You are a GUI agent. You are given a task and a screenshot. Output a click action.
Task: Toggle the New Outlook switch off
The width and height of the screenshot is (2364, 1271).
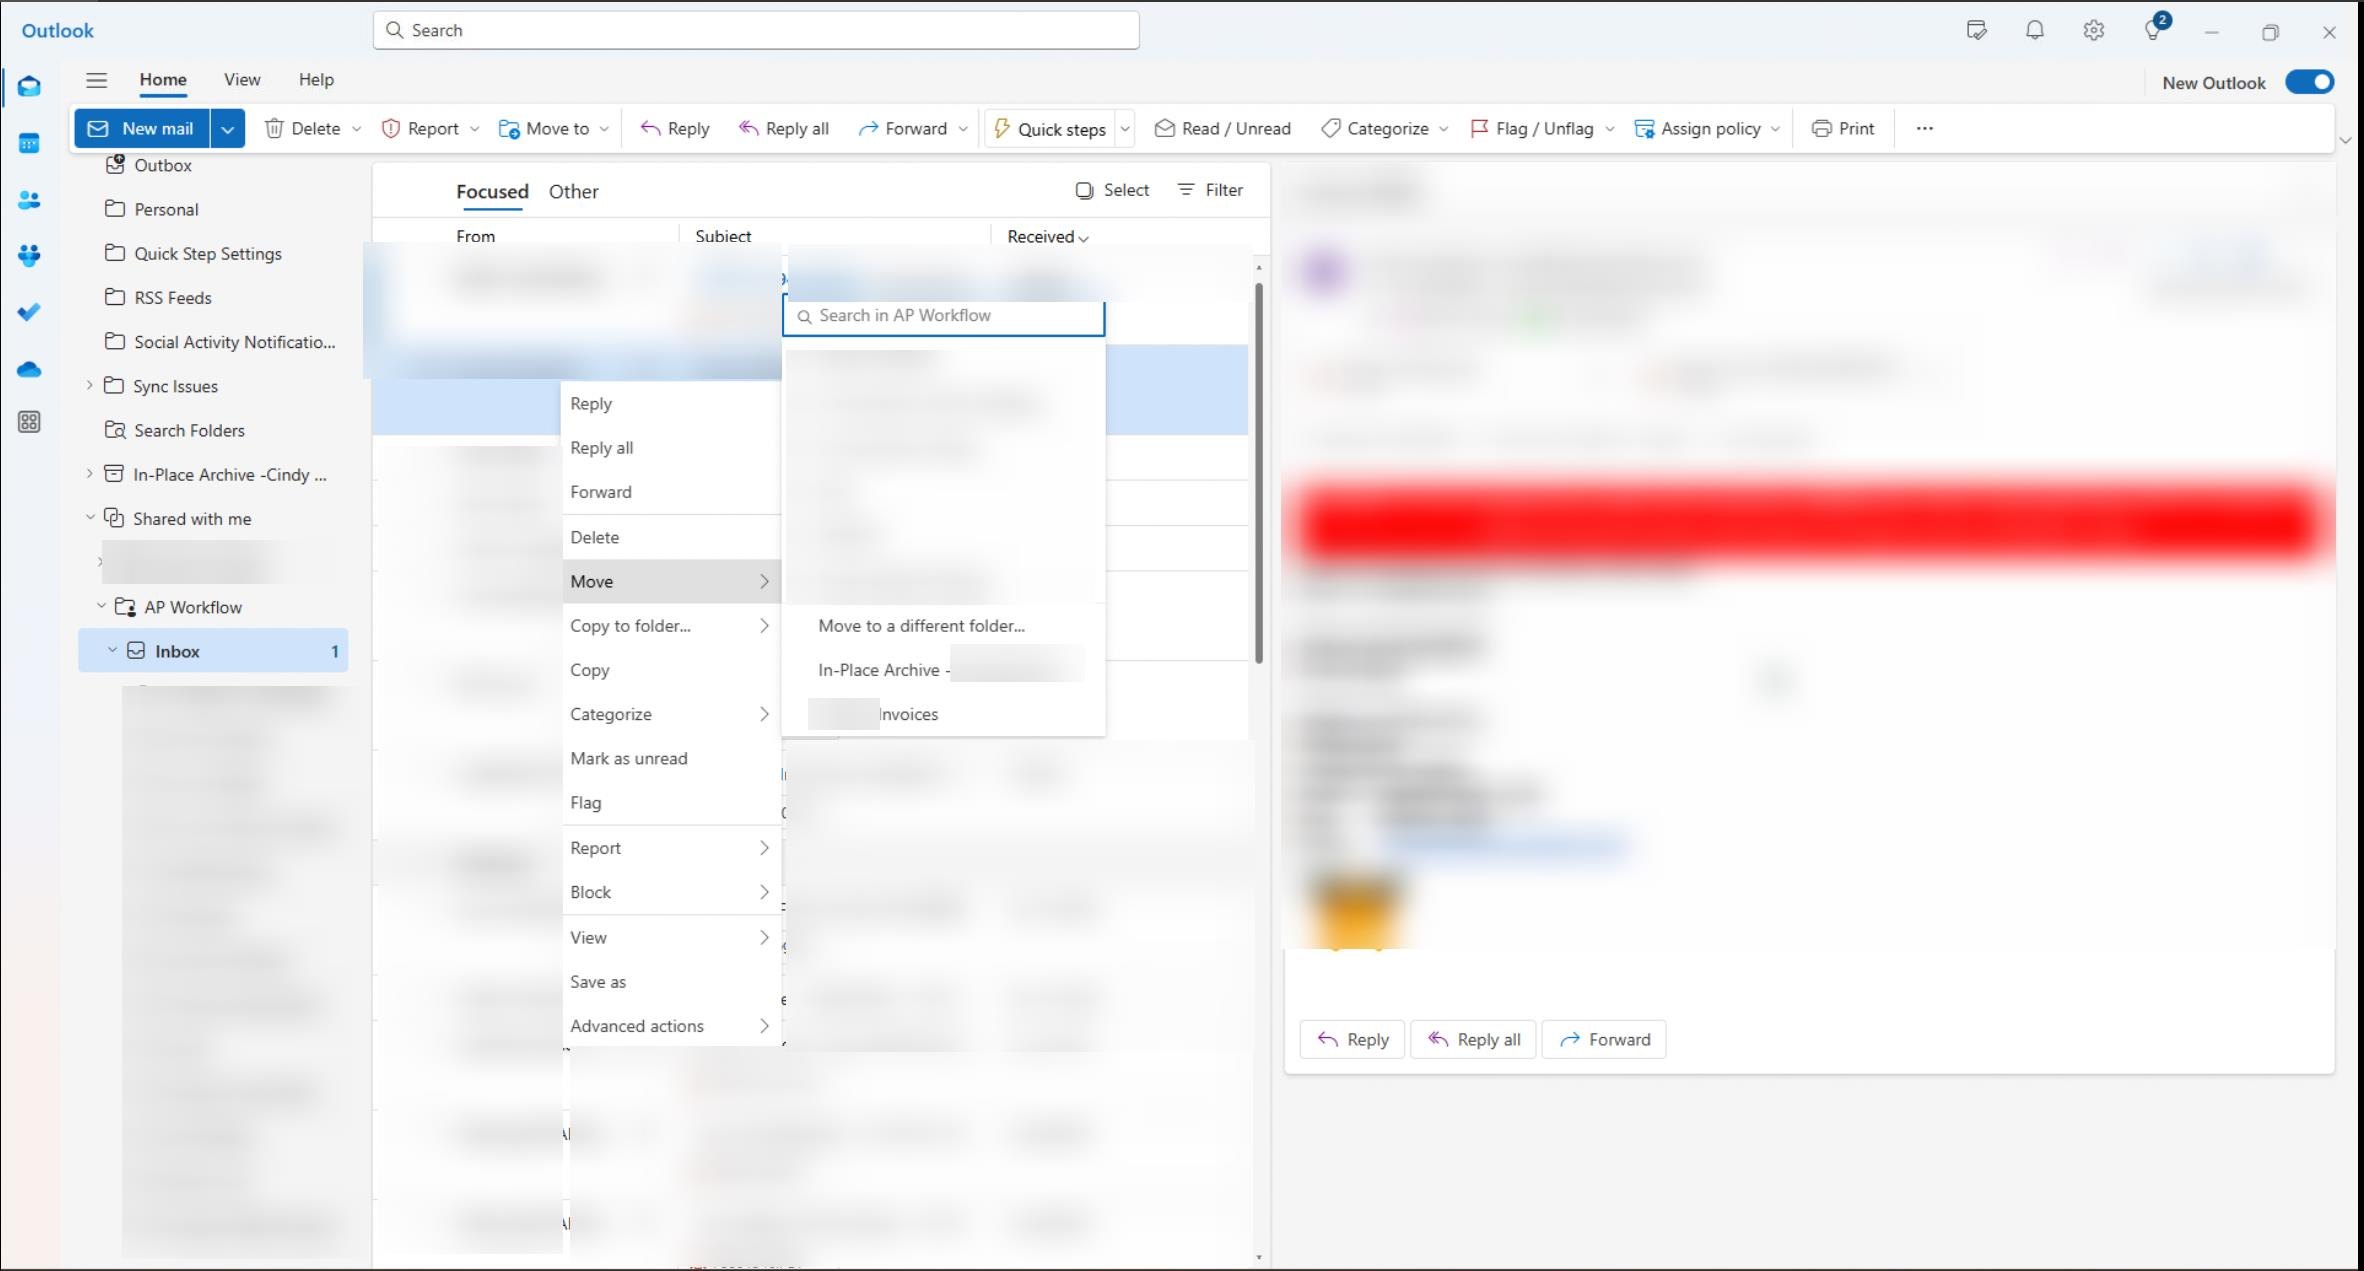click(x=2309, y=82)
